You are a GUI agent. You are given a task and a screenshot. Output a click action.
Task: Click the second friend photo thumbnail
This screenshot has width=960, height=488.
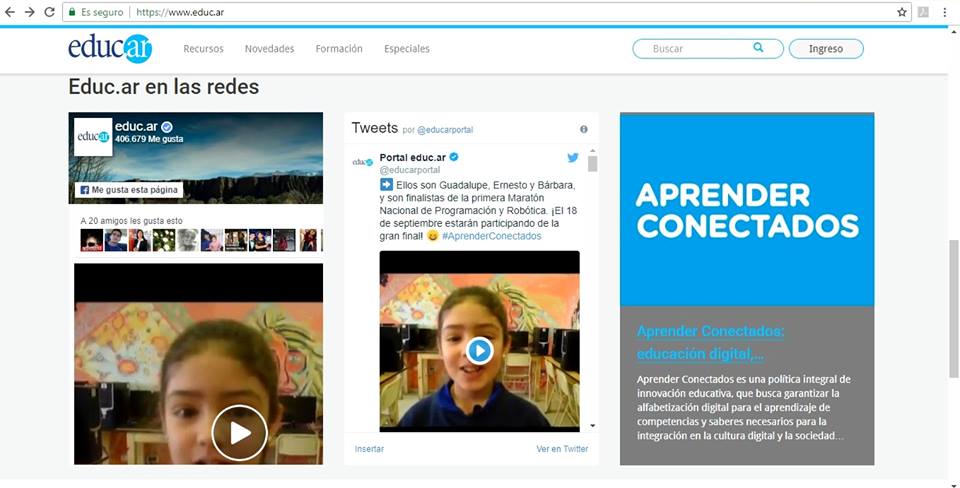[x=116, y=240]
